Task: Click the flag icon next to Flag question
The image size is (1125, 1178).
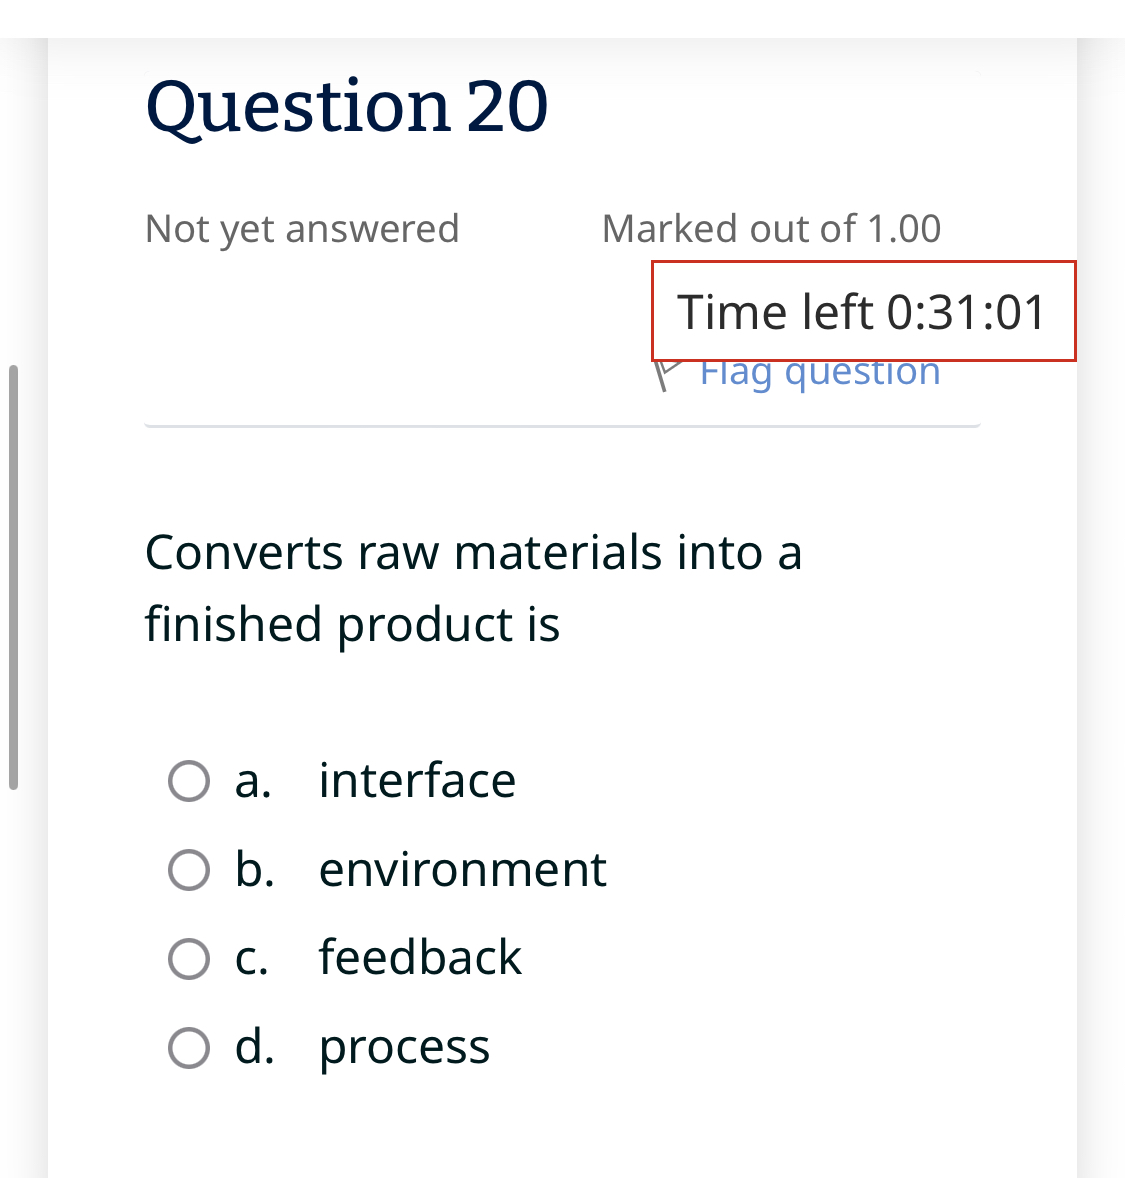Action: [x=665, y=372]
